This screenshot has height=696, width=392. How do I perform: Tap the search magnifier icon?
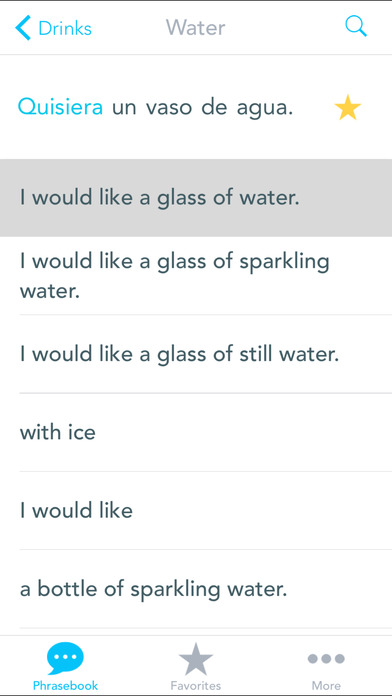tap(356, 27)
